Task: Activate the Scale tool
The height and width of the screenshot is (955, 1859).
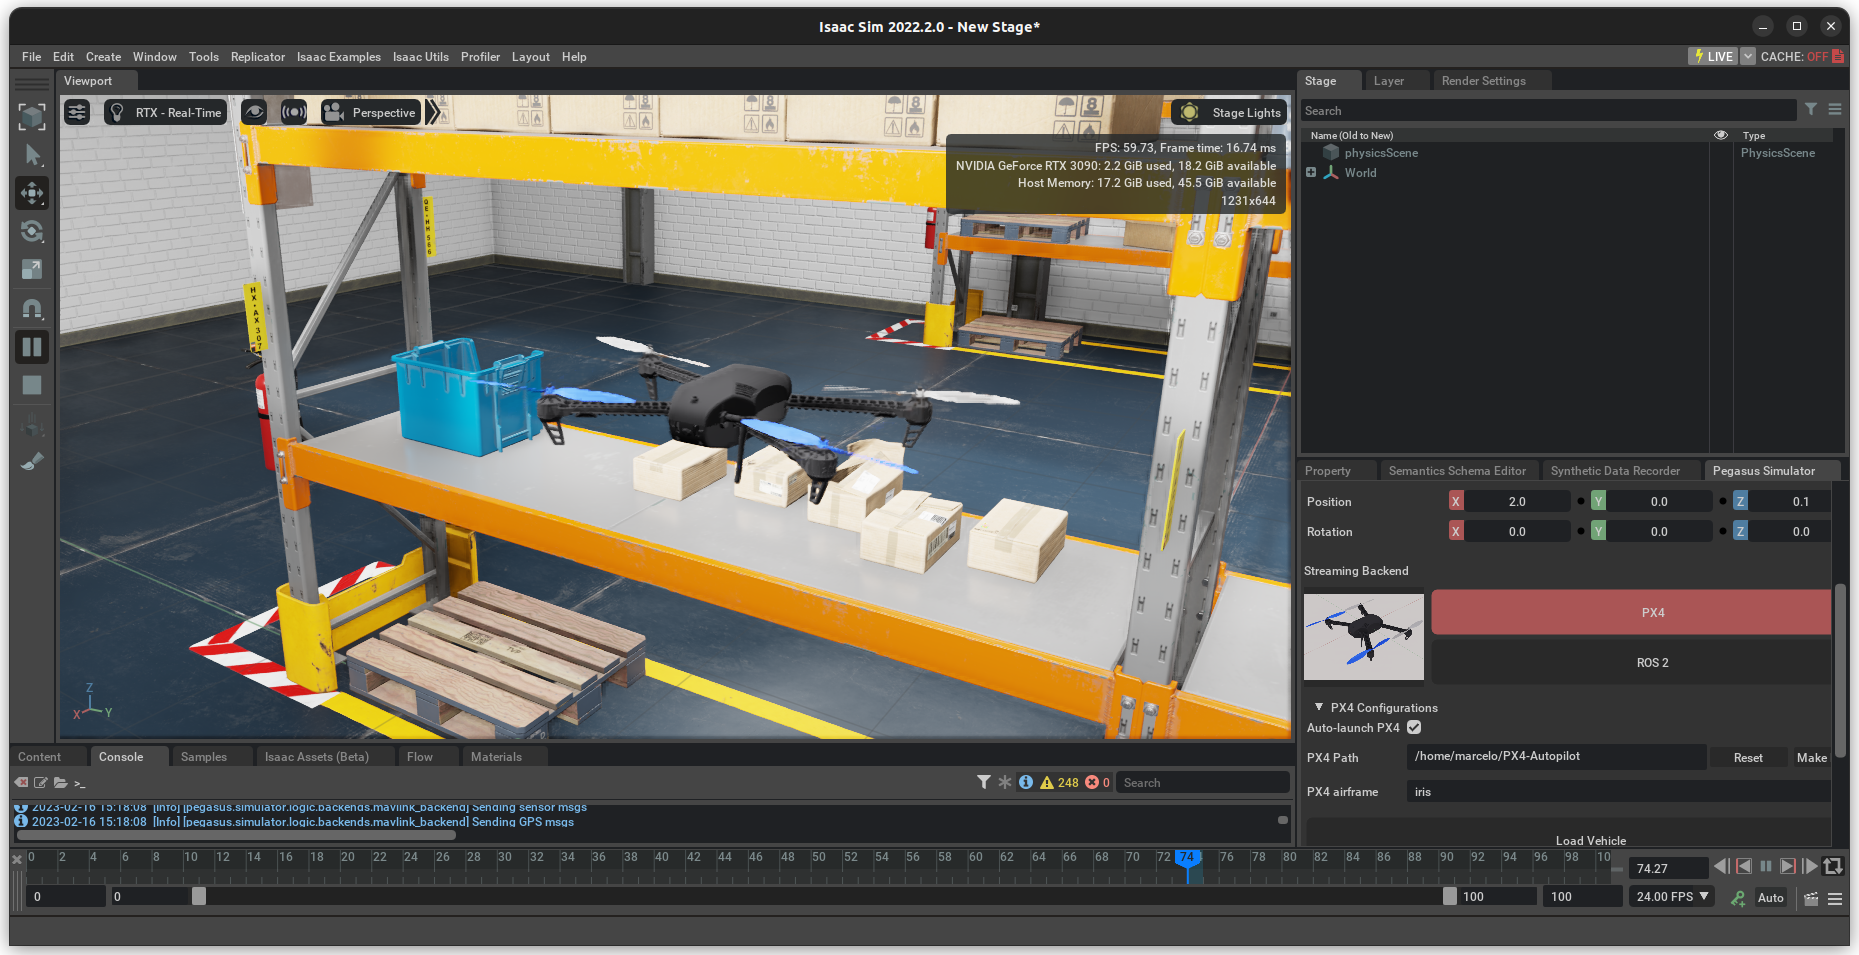Action: coord(32,269)
